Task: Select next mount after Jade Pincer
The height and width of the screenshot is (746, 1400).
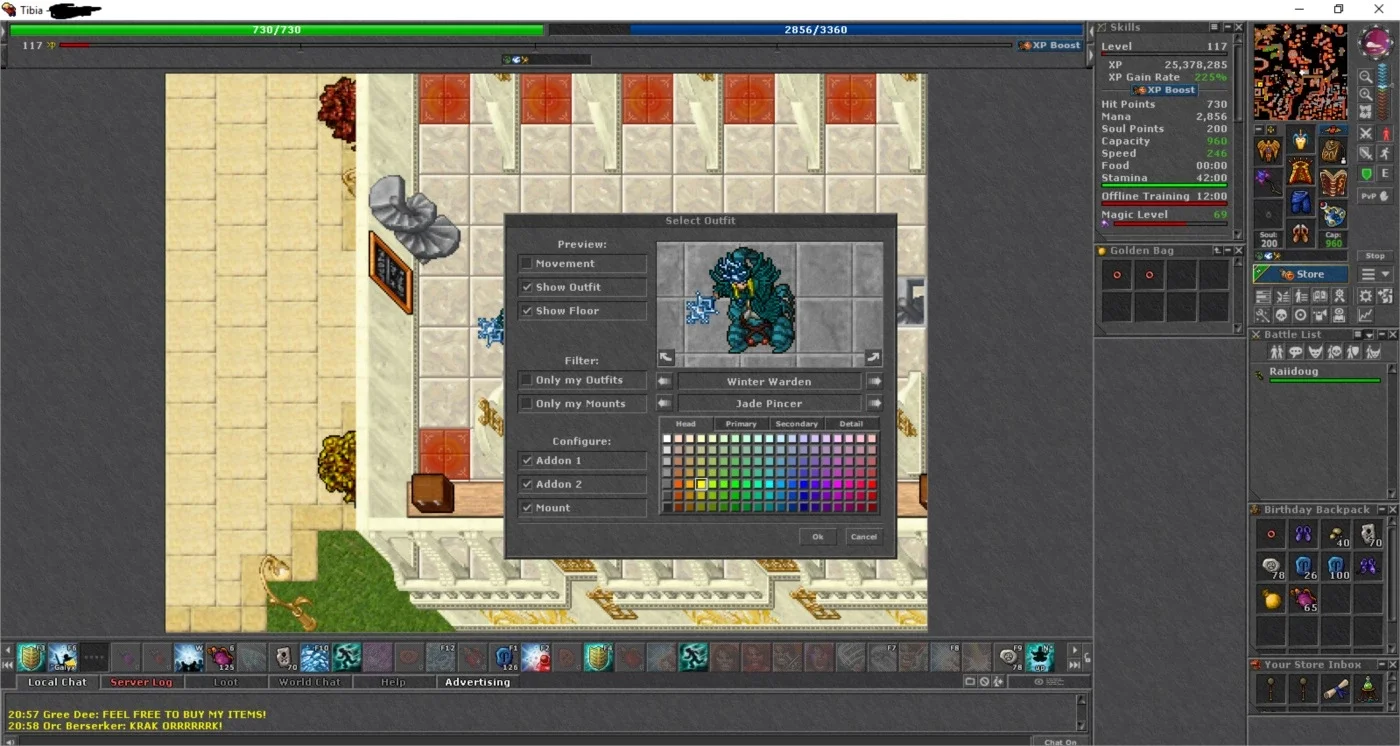Action: click(x=875, y=404)
